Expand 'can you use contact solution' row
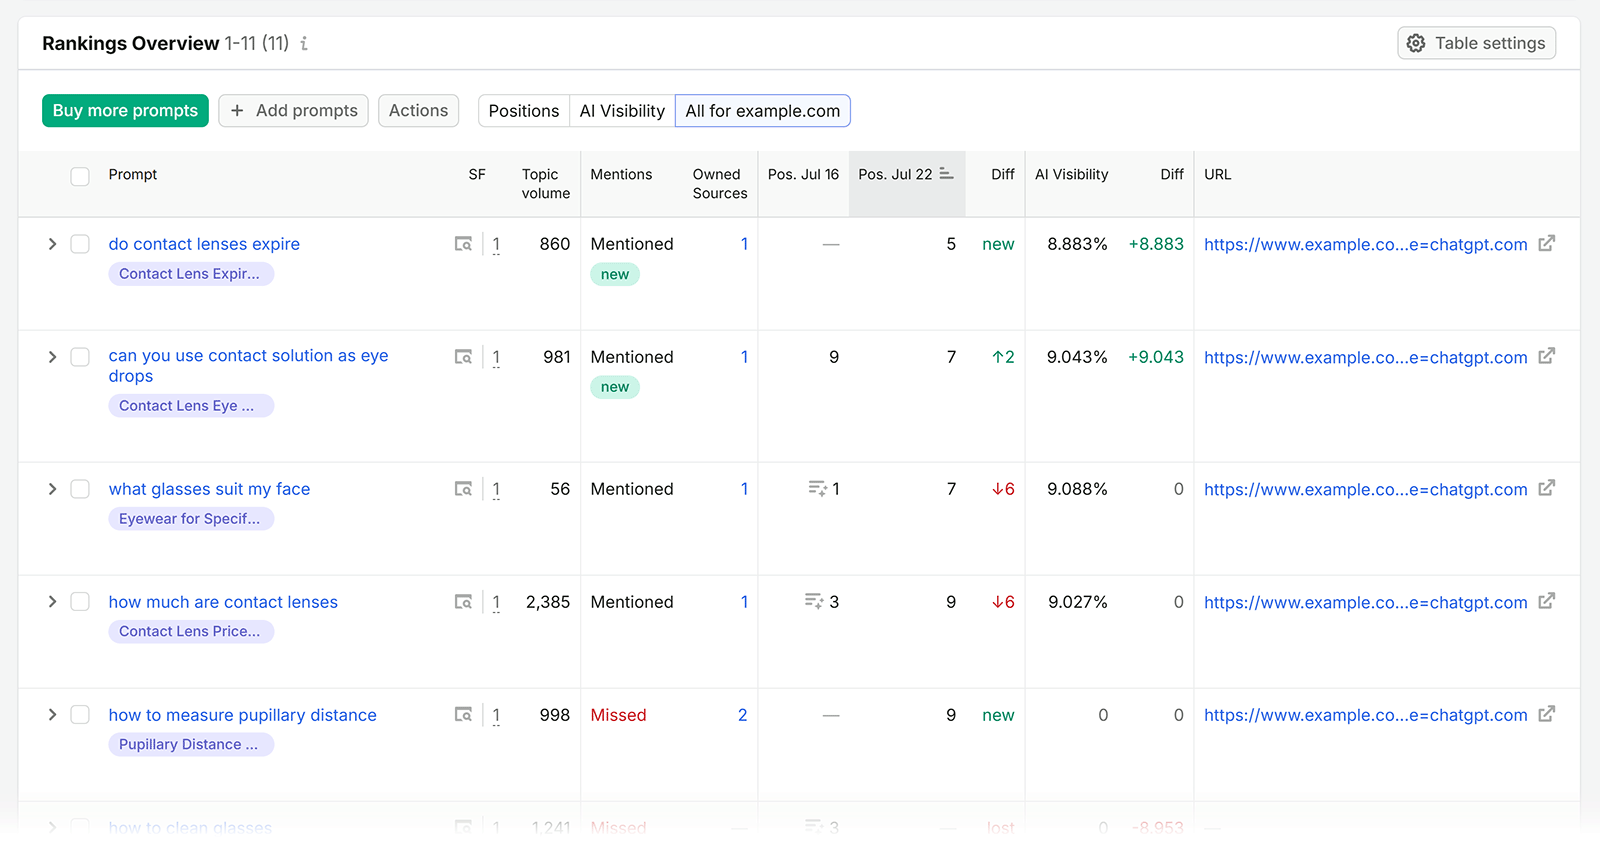The image size is (1600, 847). pos(52,357)
